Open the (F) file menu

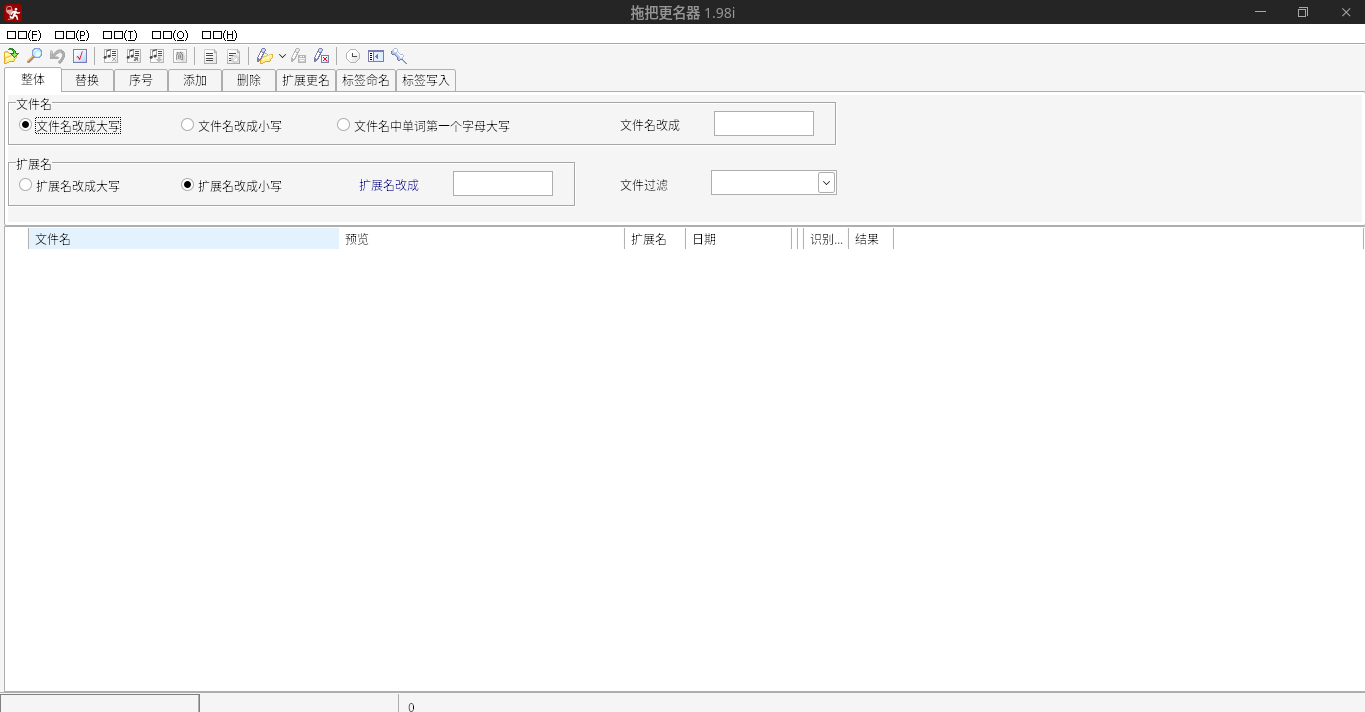[x=24, y=35]
